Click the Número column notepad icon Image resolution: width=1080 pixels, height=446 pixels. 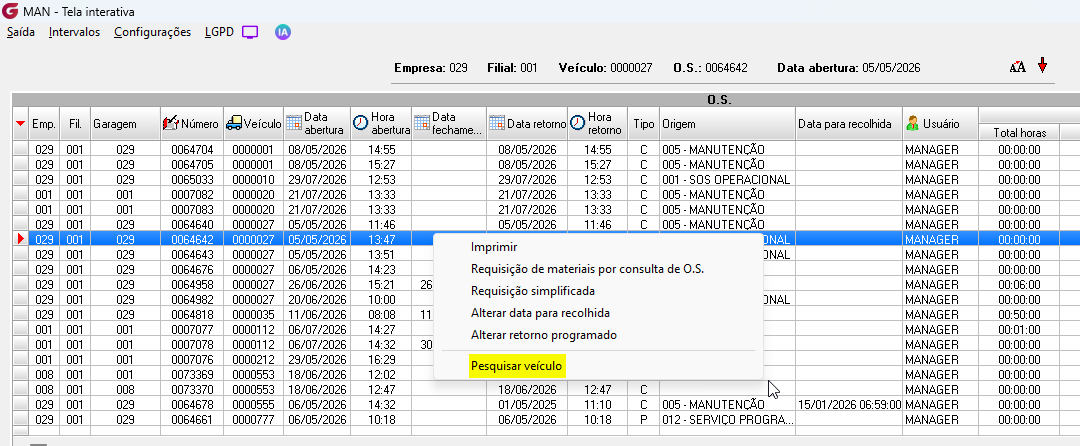pyautogui.click(x=171, y=123)
